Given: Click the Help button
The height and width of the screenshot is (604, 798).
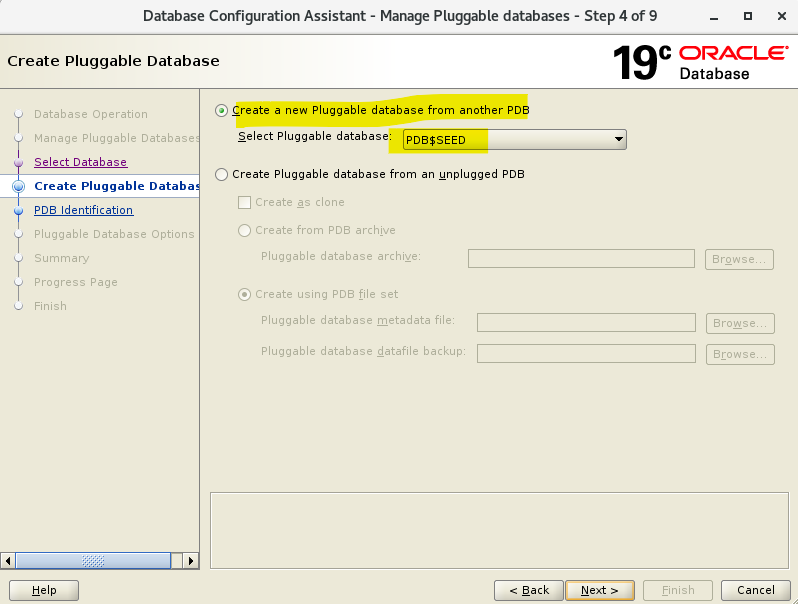Looking at the screenshot, I should coord(44,590).
